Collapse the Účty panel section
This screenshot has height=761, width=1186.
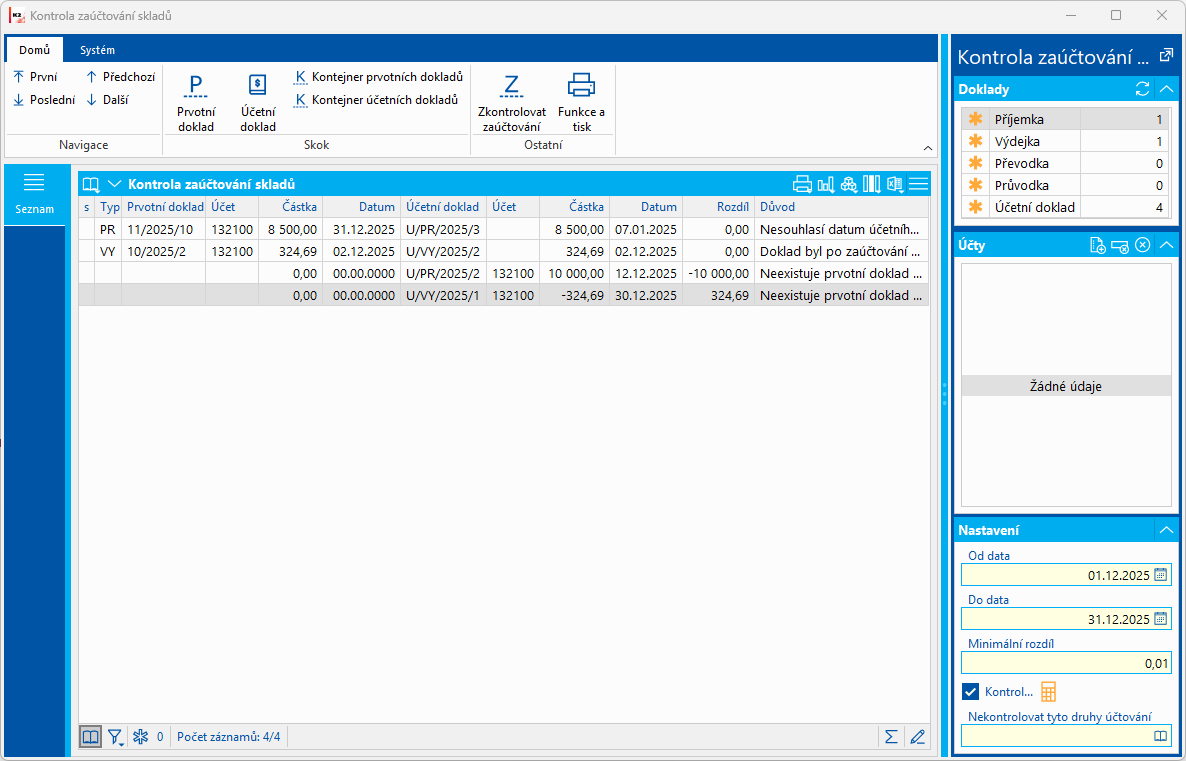1166,245
